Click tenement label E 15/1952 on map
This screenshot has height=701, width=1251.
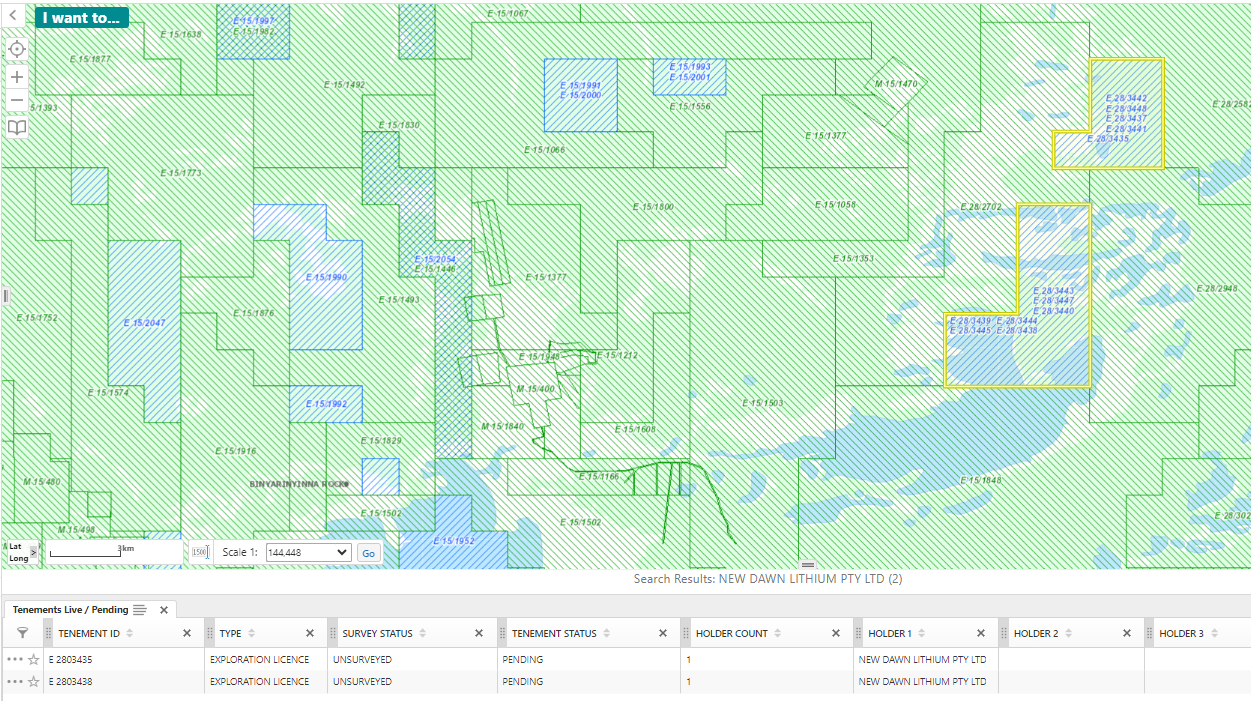[453, 541]
